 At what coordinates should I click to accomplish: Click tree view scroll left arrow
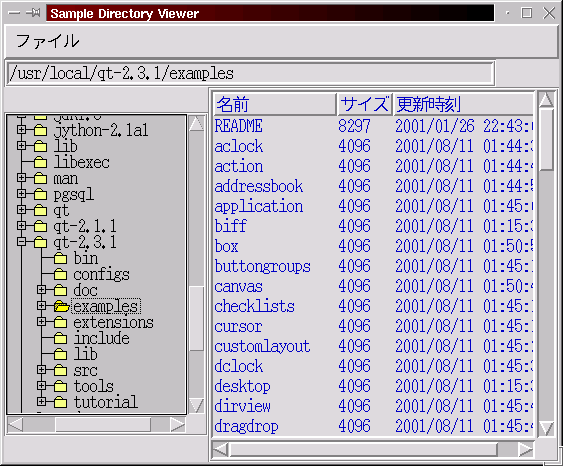(15, 425)
